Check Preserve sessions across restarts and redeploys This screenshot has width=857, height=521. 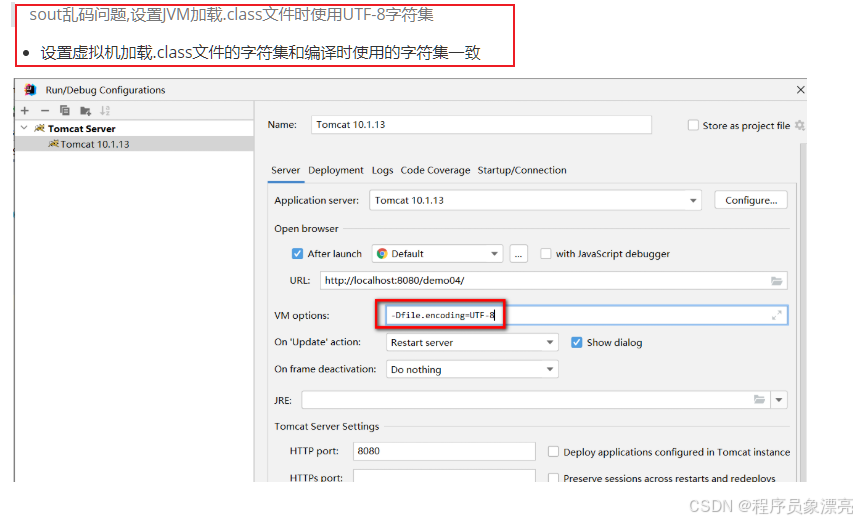(553, 478)
